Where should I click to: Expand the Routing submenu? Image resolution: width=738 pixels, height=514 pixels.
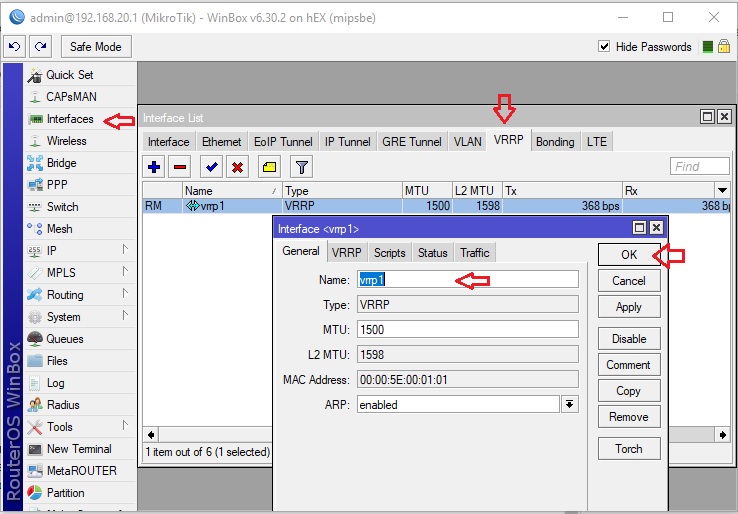tap(125, 294)
